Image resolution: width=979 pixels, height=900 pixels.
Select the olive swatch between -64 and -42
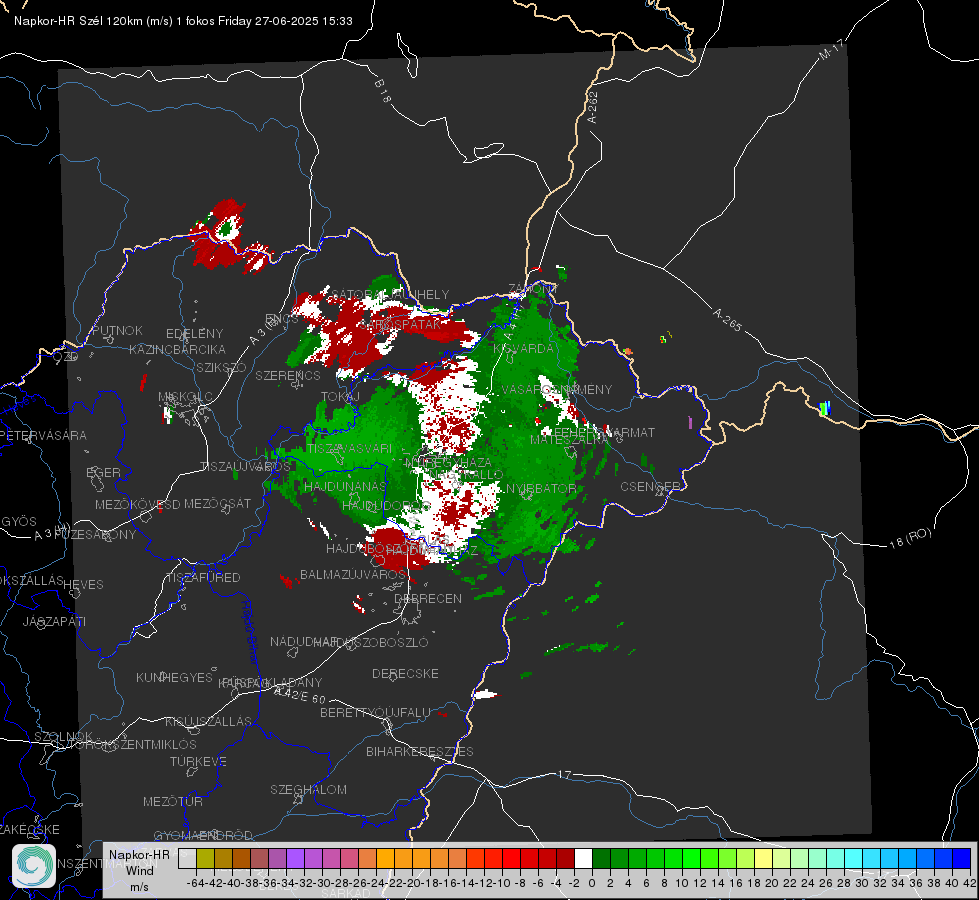tap(205, 858)
